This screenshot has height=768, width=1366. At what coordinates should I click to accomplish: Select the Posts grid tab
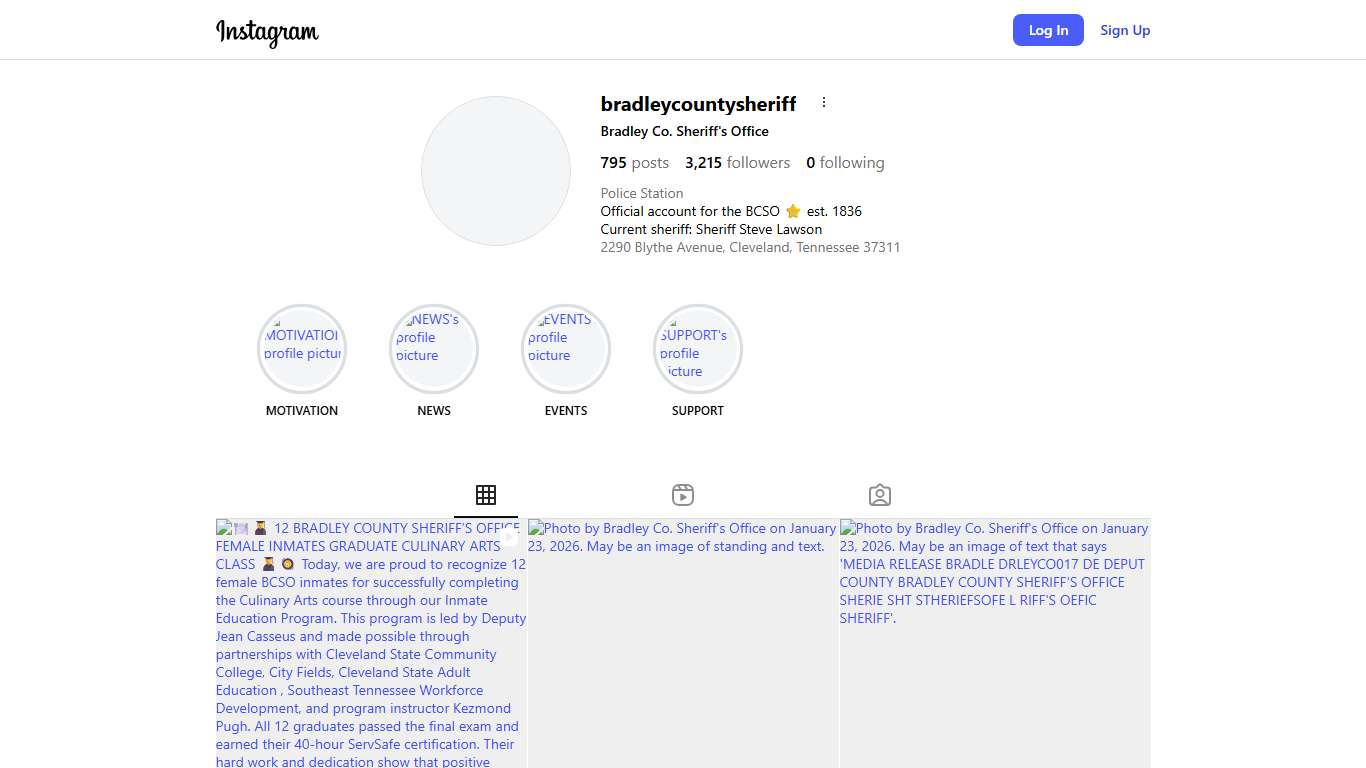(x=486, y=495)
